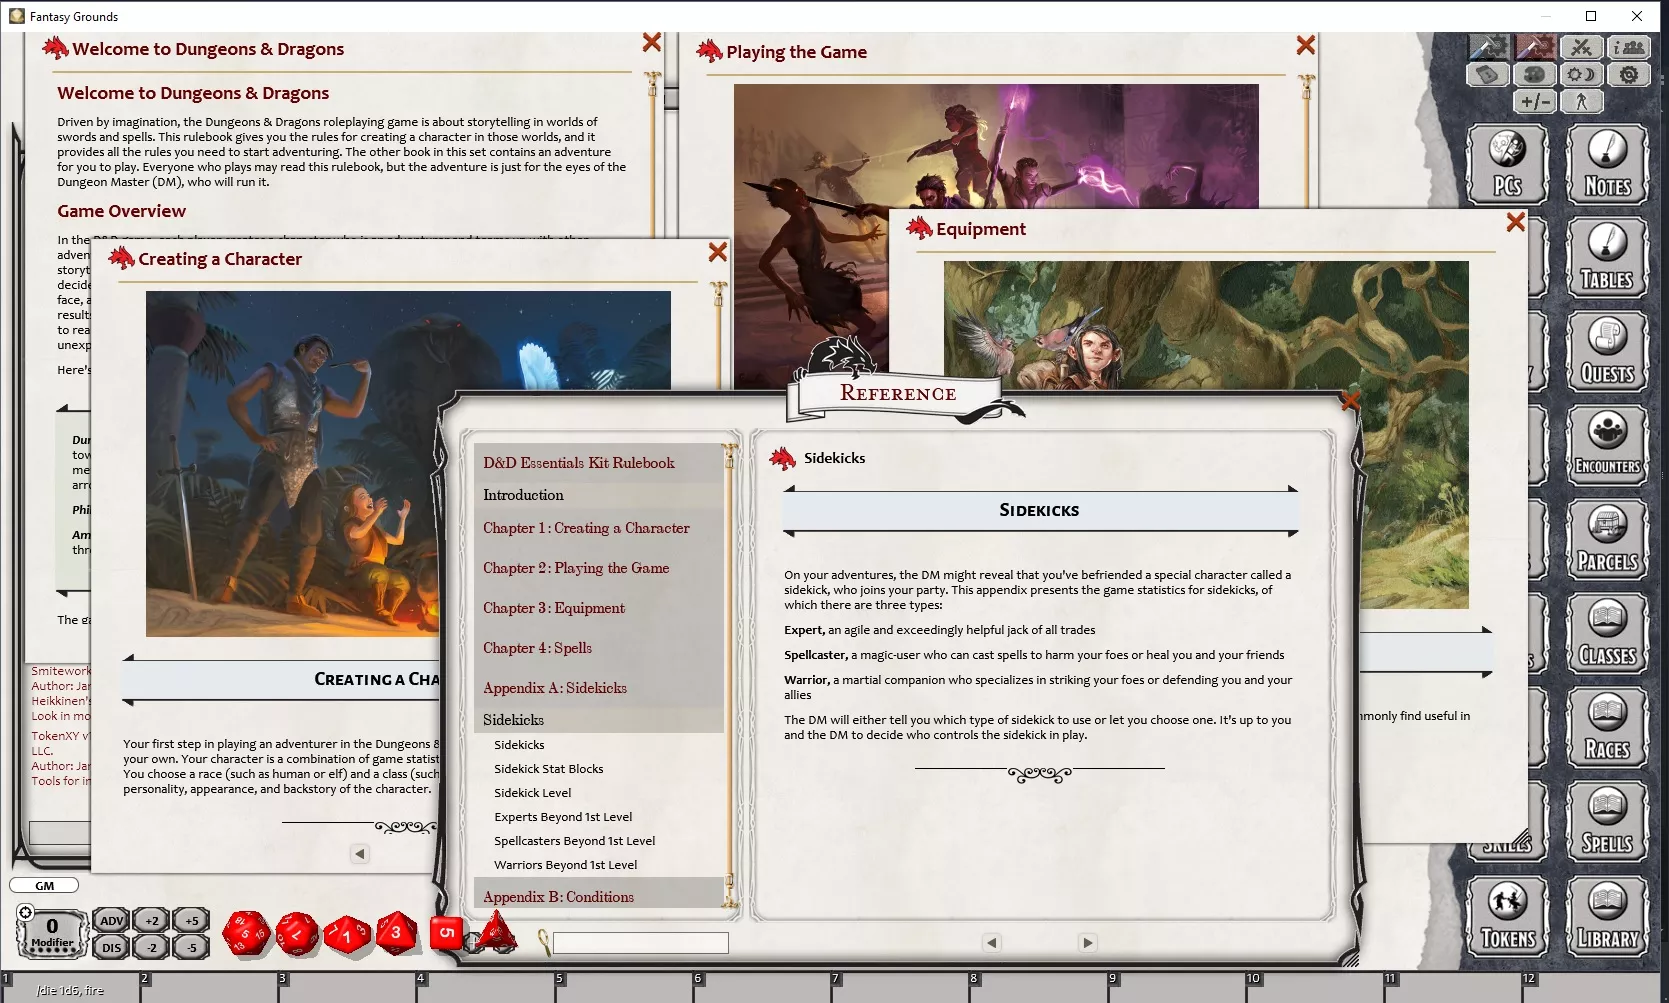Click hotkey slot 1 '/die 1d6, fire'
Screen dimensions: 1669x1003
tap(70, 989)
